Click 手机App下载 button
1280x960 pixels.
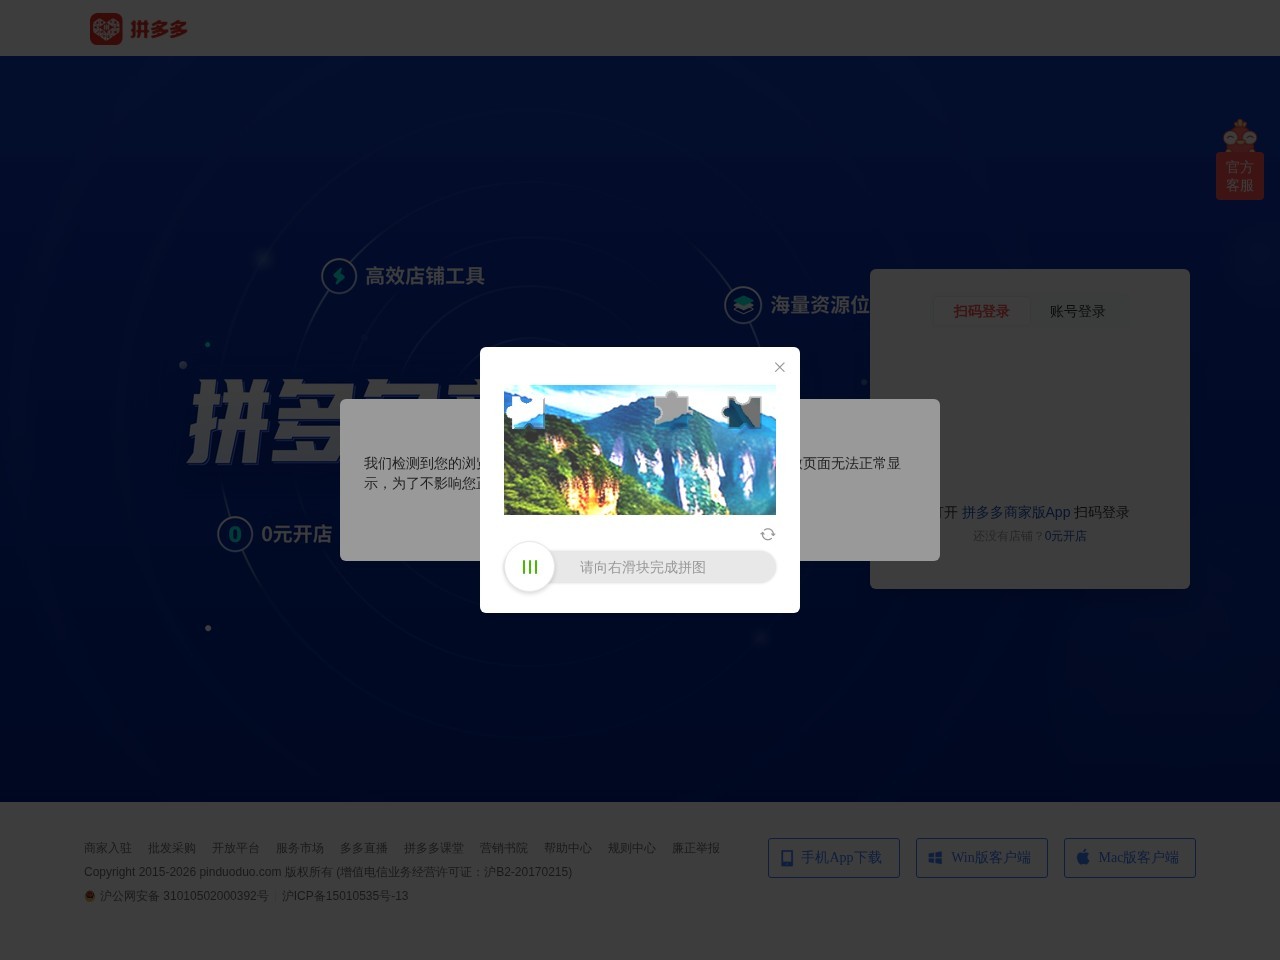coord(834,858)
